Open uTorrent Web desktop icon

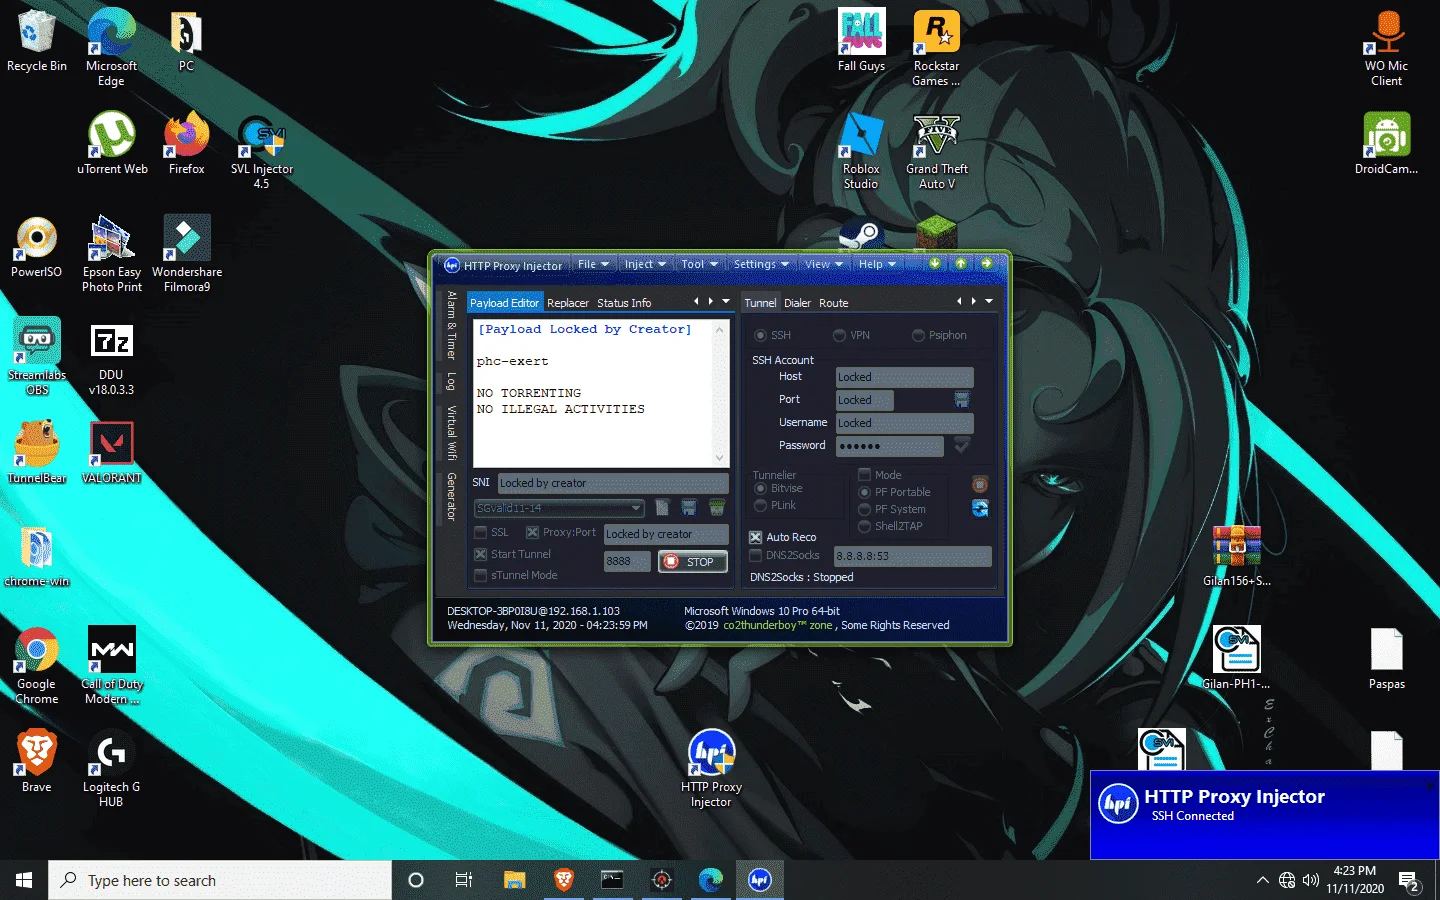(x=112, y=144)
